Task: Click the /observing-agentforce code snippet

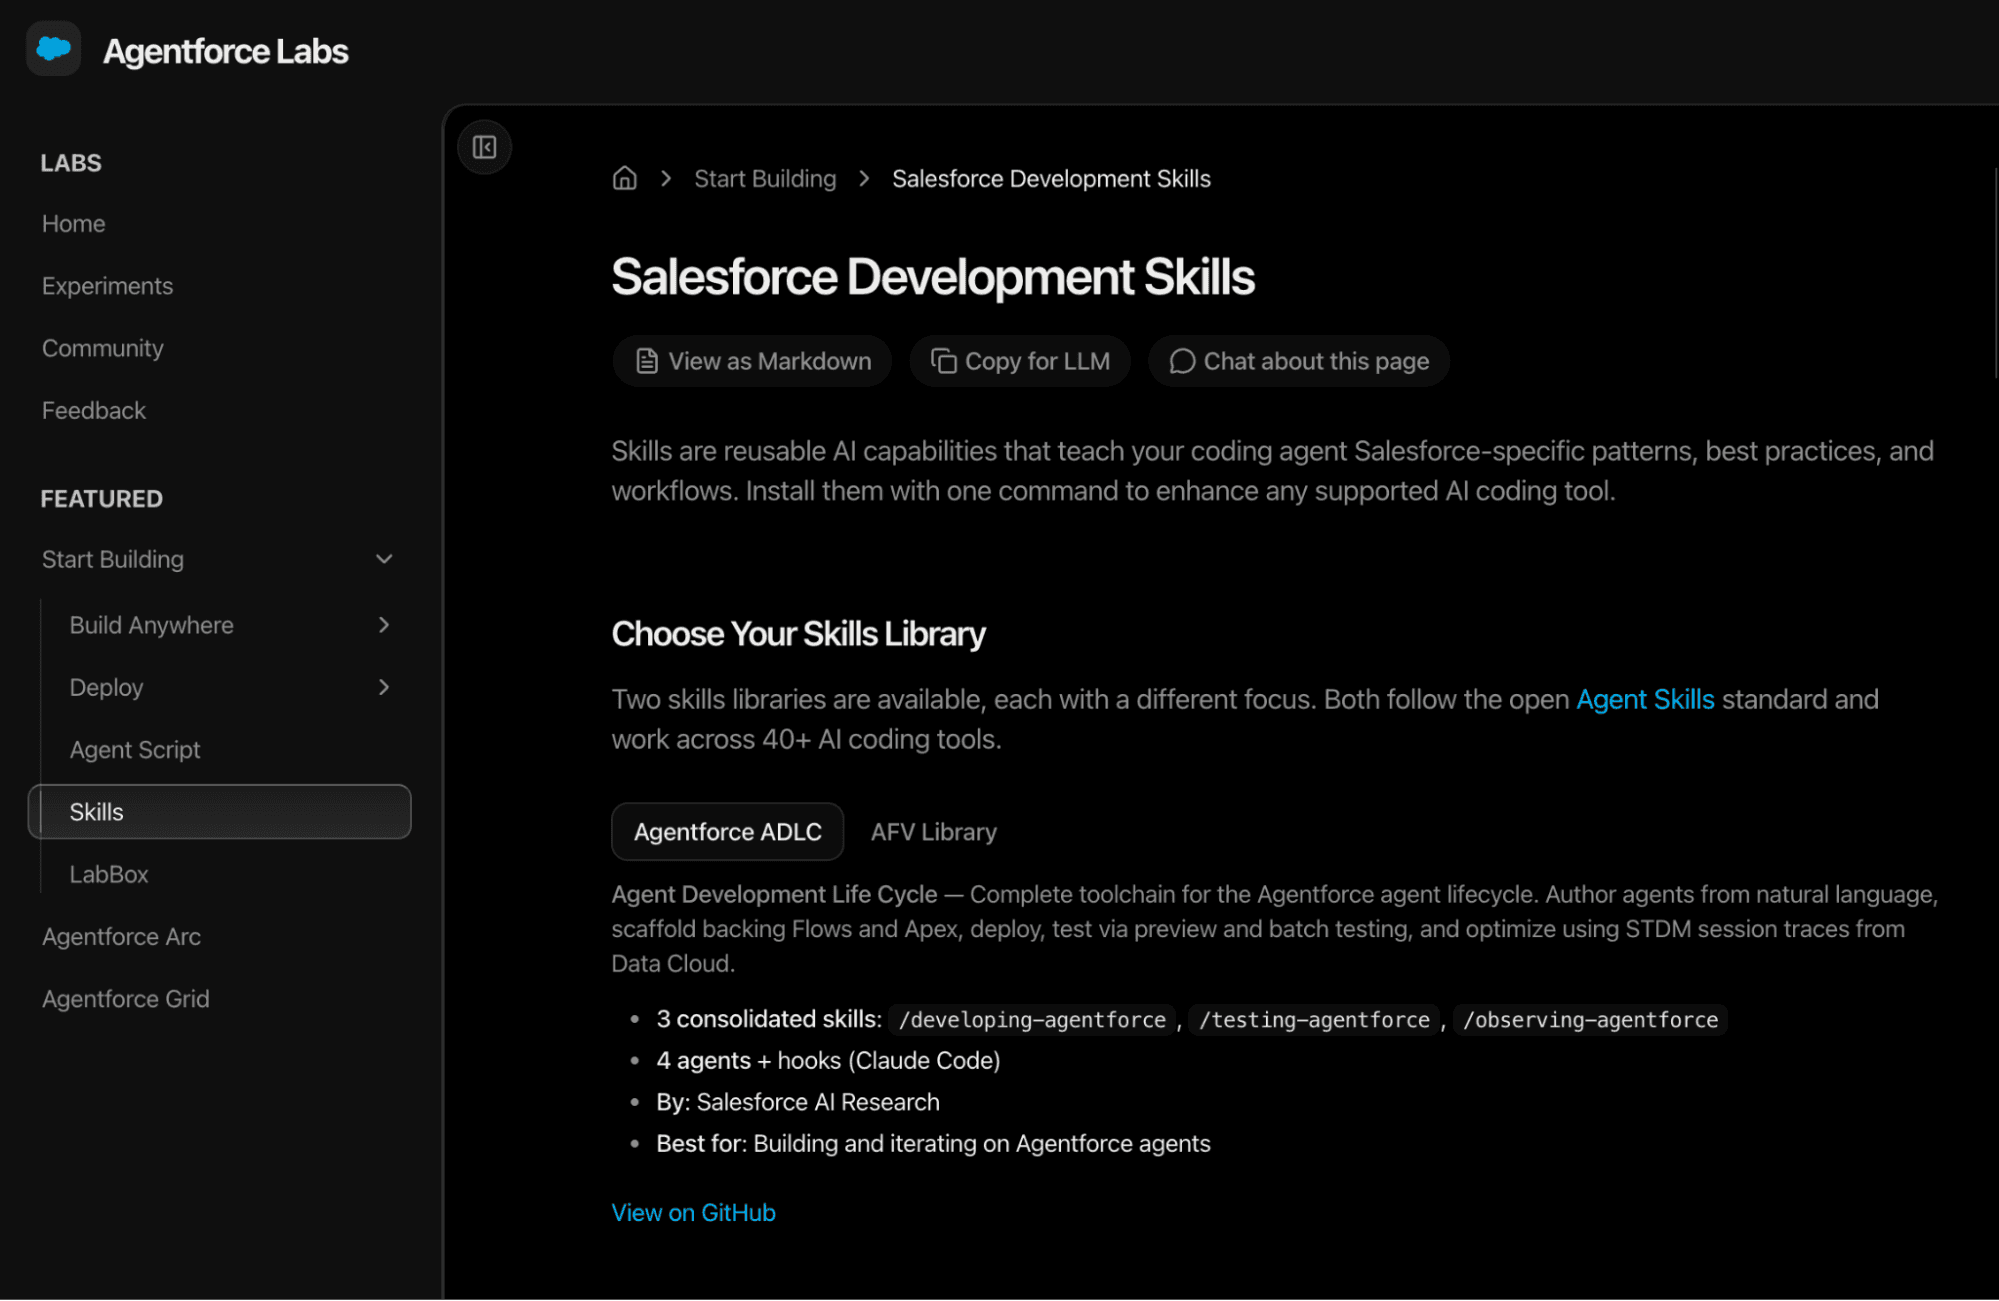Action: (x=1590, y=1020)
